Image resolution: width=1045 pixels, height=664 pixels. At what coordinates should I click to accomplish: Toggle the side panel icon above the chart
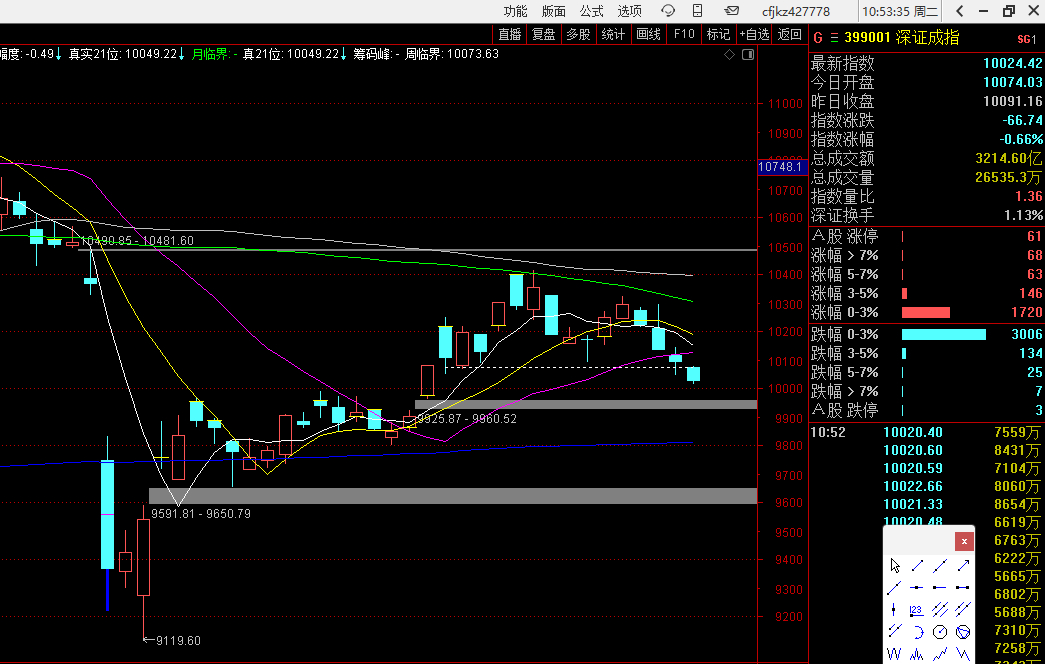pos(748,55)
